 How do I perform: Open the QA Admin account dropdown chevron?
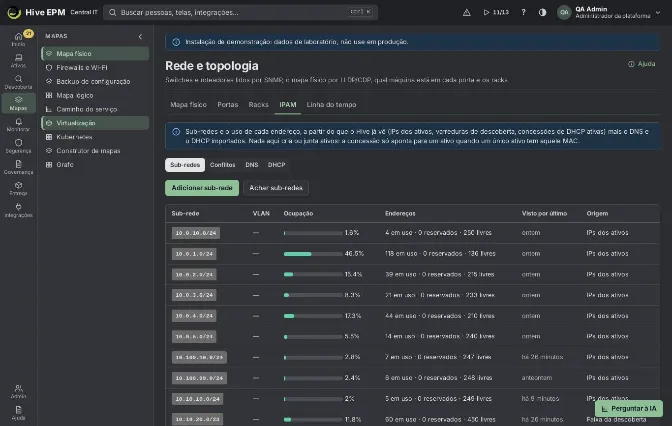point(658,12)
